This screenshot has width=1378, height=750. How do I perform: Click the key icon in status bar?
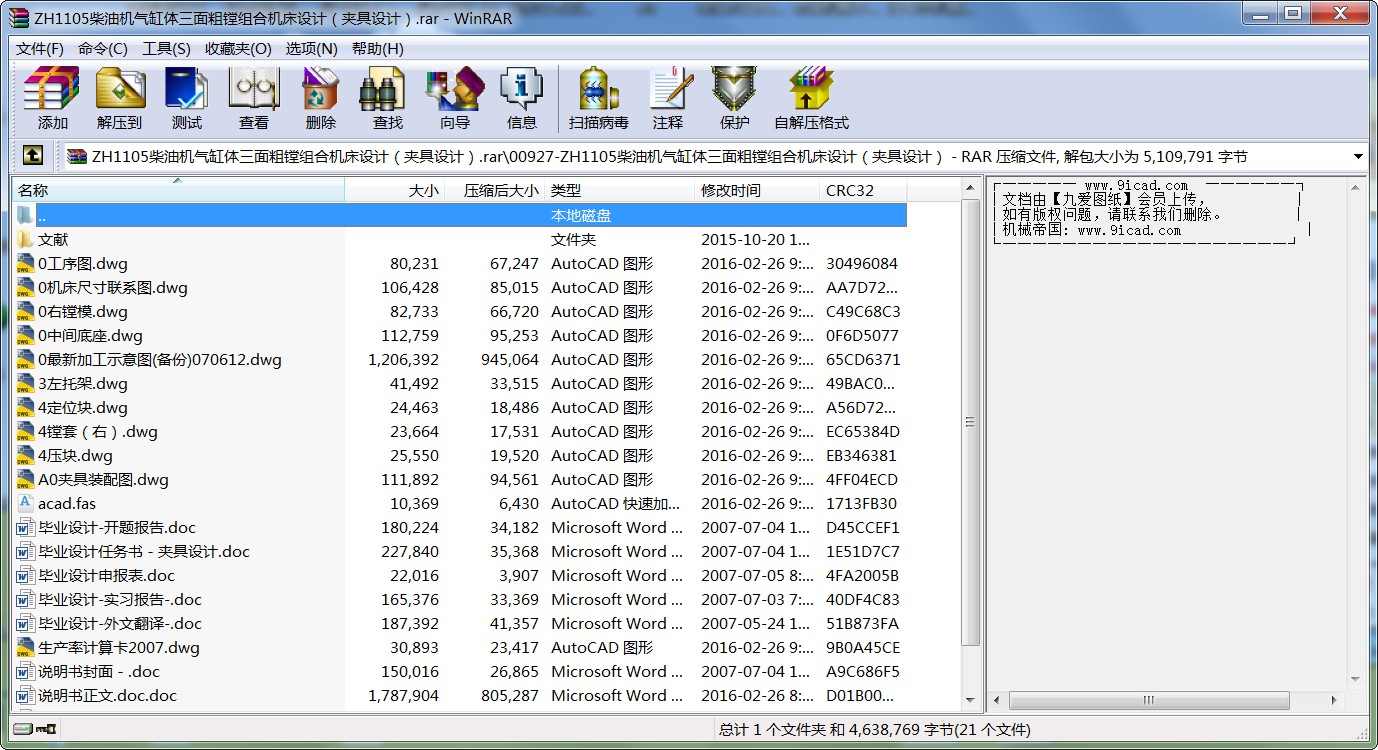click(x=44, y=729)
